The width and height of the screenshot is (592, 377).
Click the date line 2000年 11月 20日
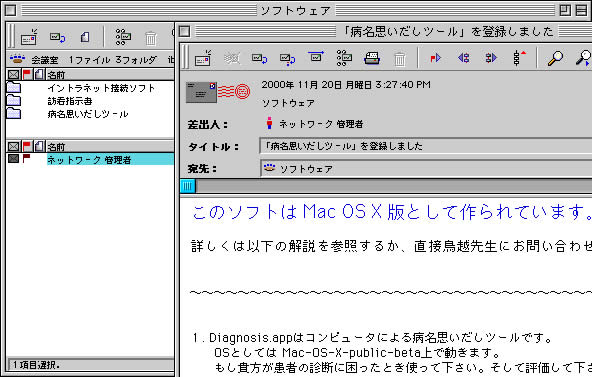pyautogui.click(x=346, y=85)
